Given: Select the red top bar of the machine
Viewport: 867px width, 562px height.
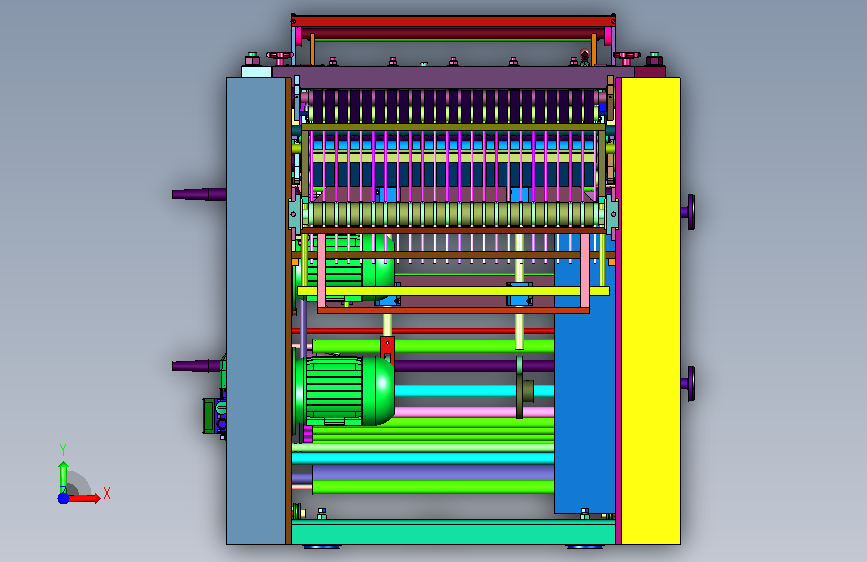Looking at the screenshot, I should 453,22.
